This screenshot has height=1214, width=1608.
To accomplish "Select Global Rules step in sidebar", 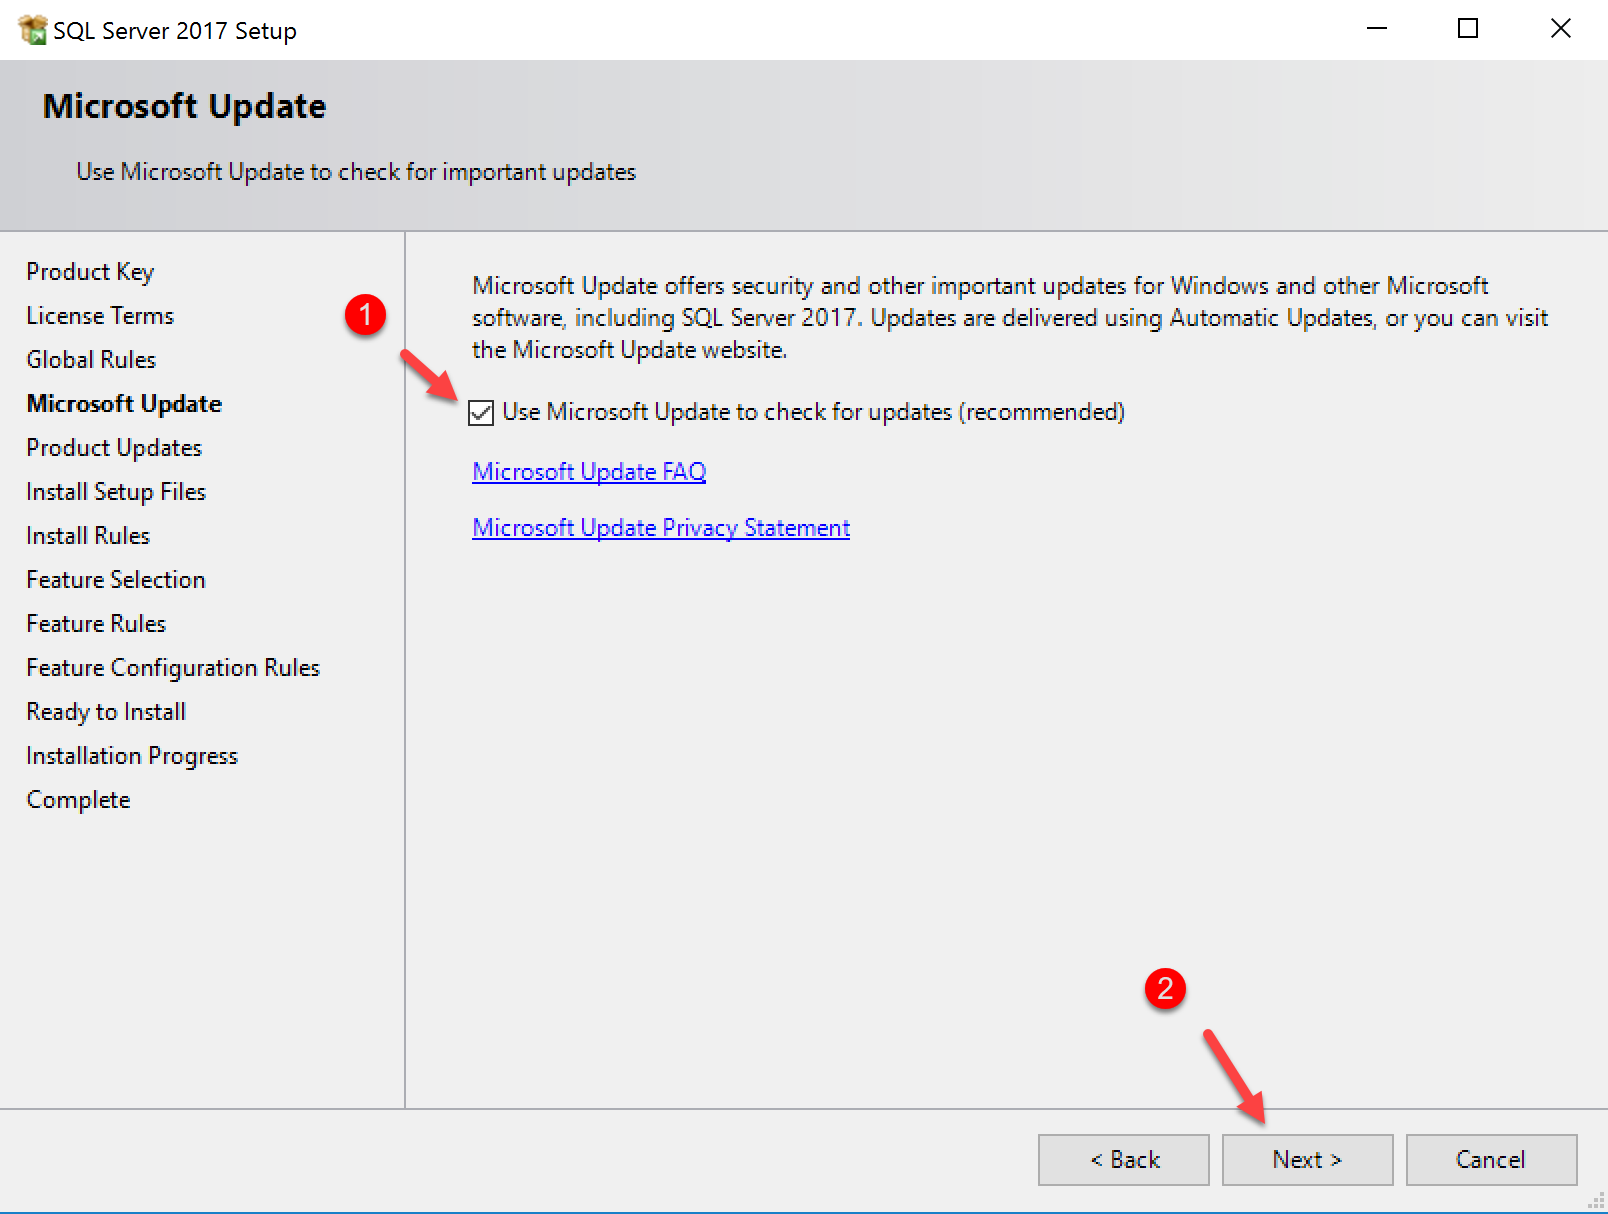I will pos(91,360).
